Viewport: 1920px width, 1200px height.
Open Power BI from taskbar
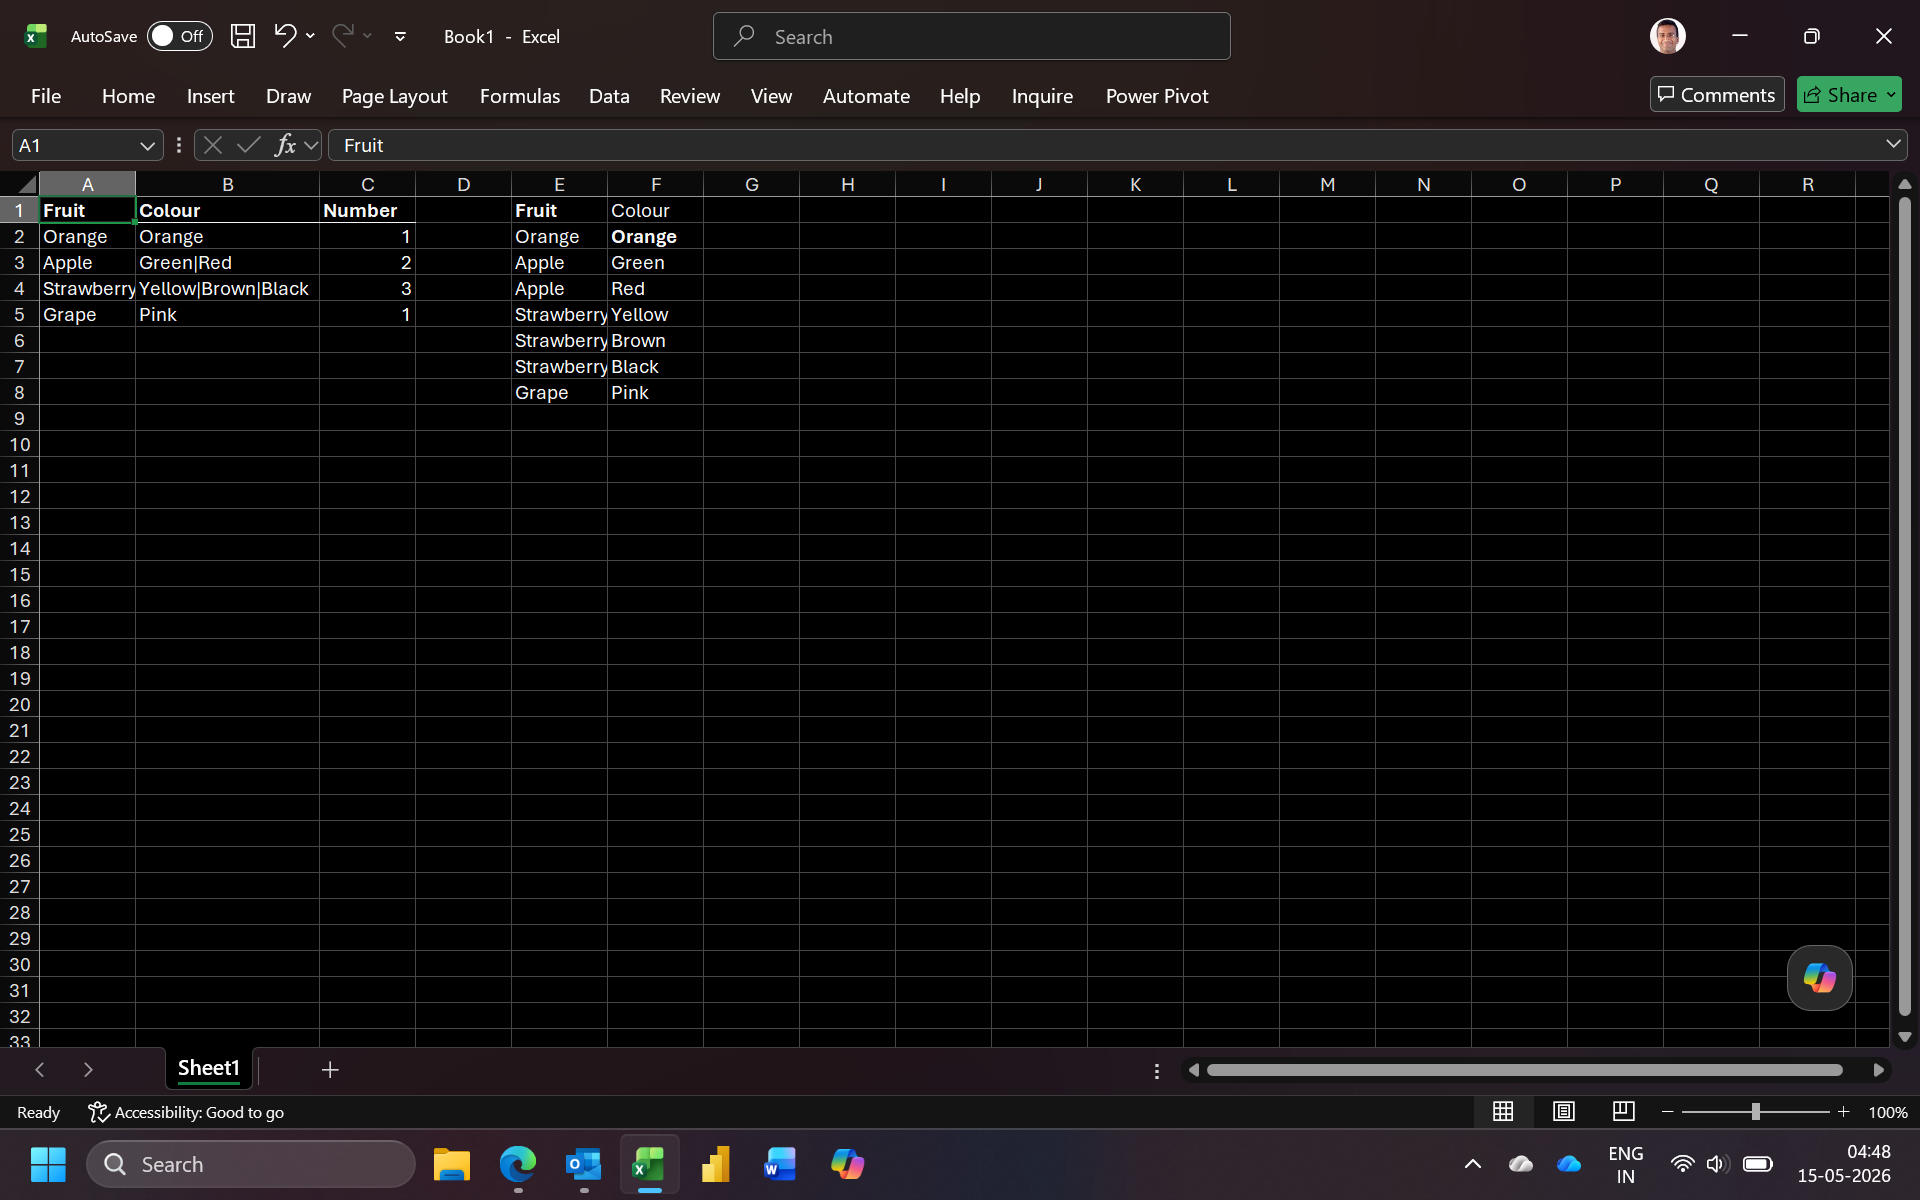(716, 1164)
